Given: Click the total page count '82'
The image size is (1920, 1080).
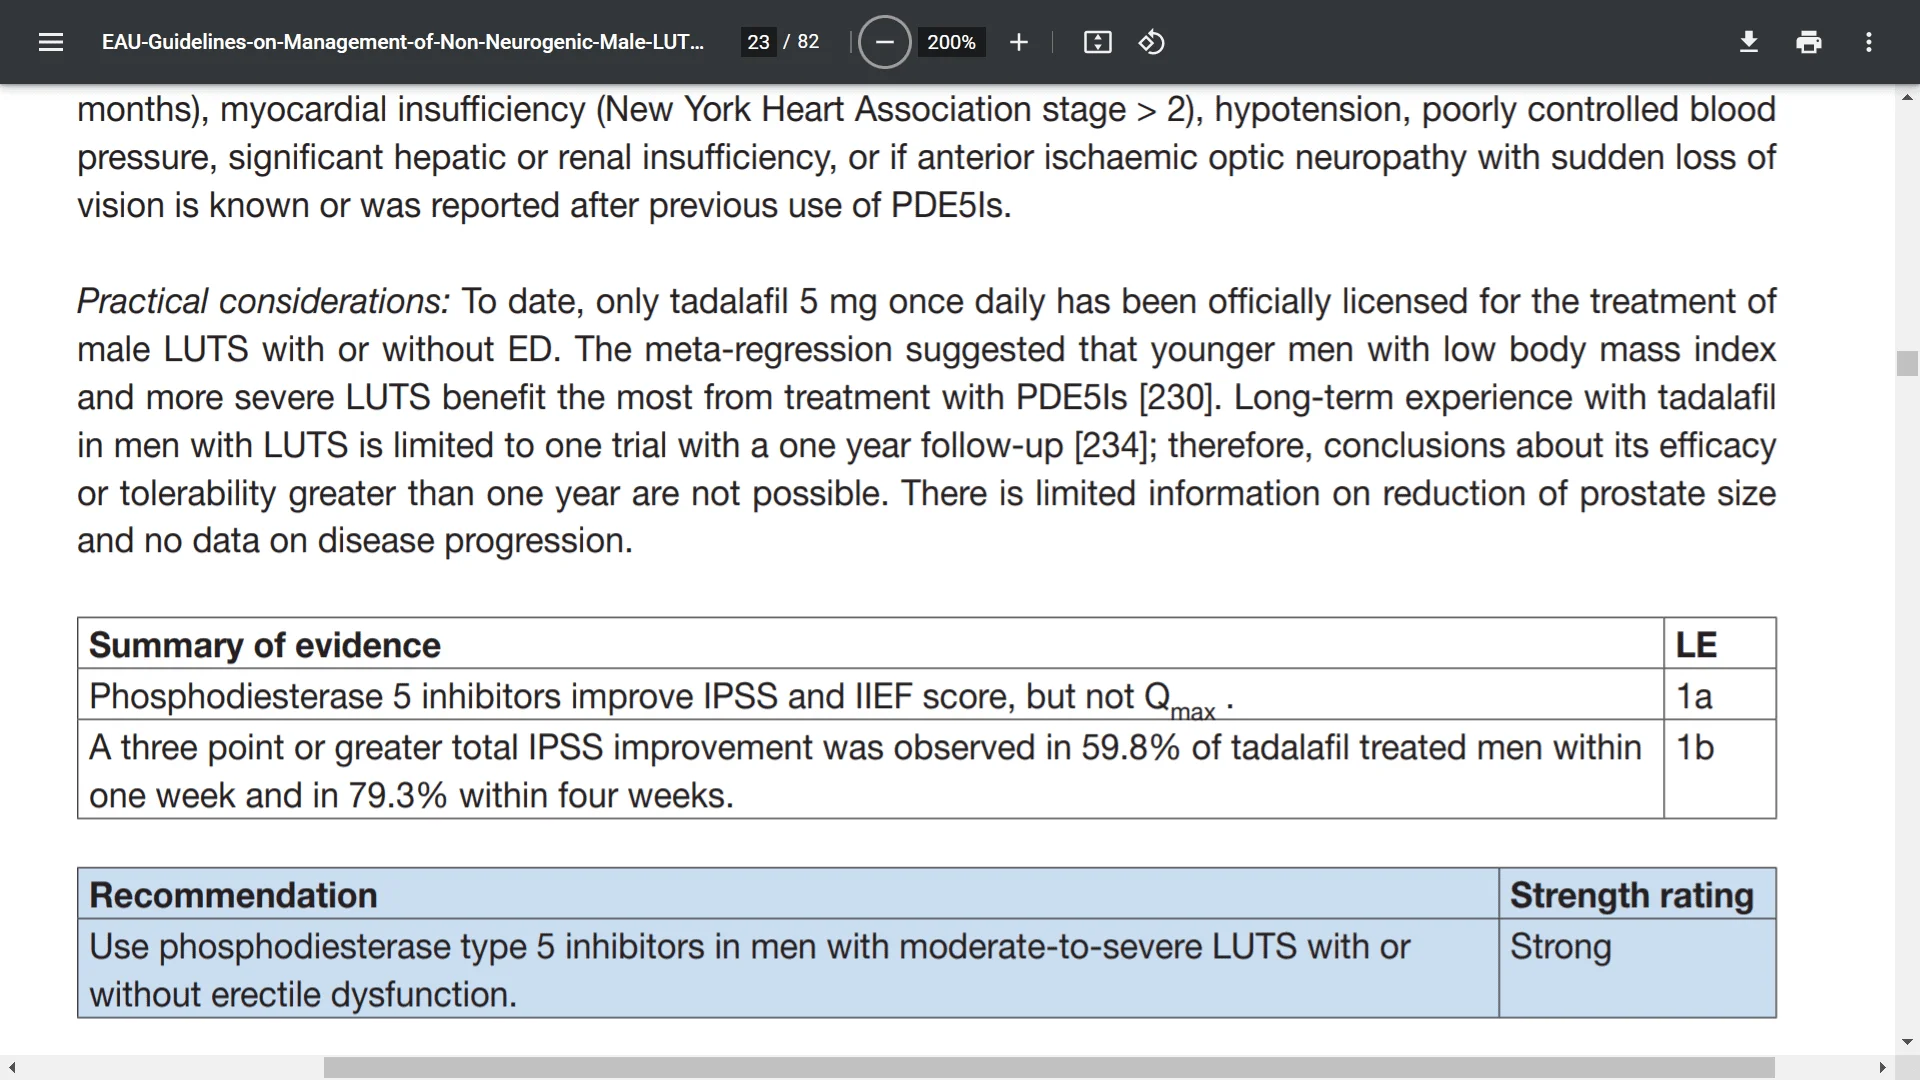Looking at the screenshot, I should point(808,42).
